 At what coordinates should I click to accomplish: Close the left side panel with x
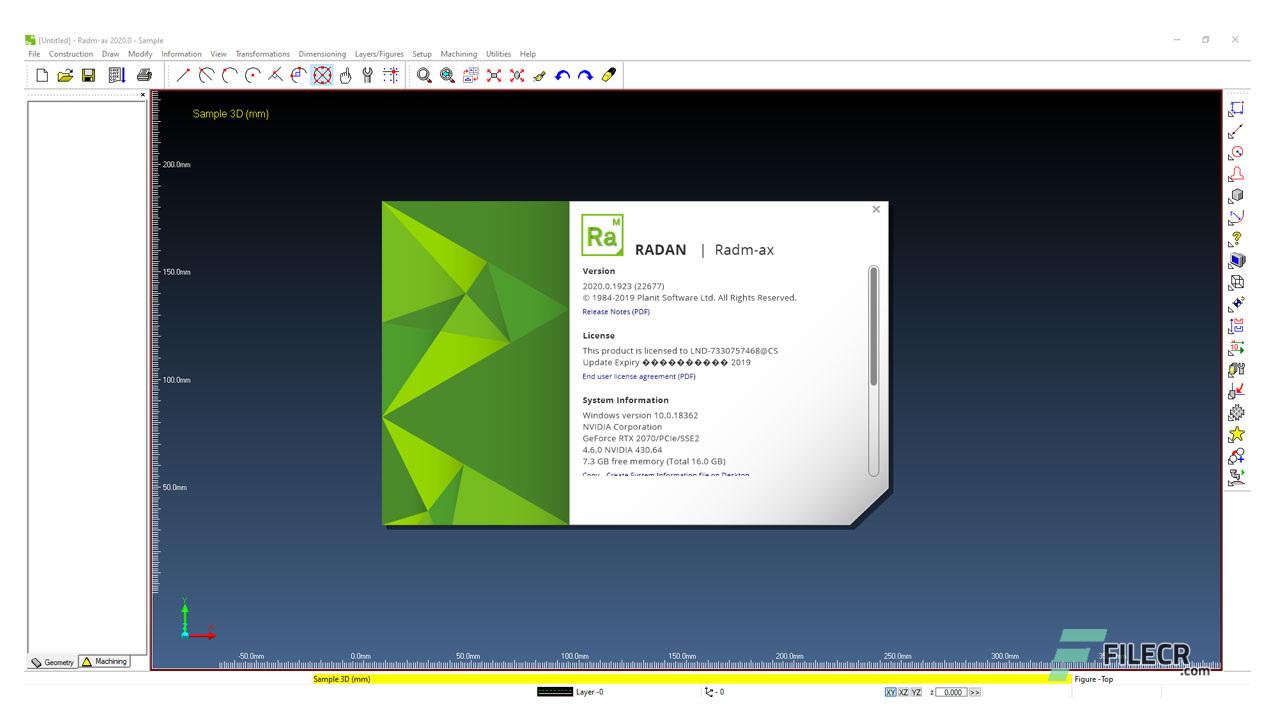tap(143, 95)
